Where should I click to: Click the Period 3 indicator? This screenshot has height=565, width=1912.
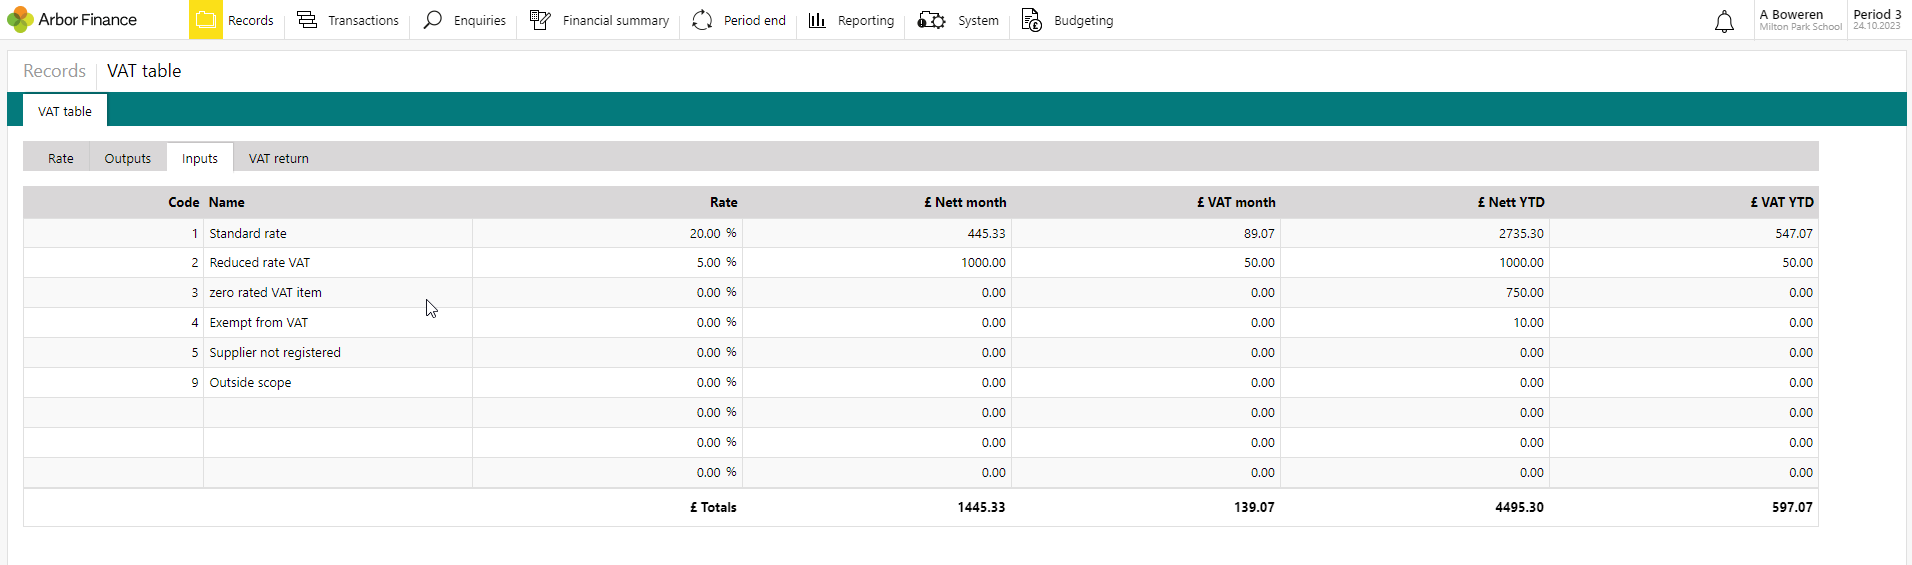[x=1877, y=20]
